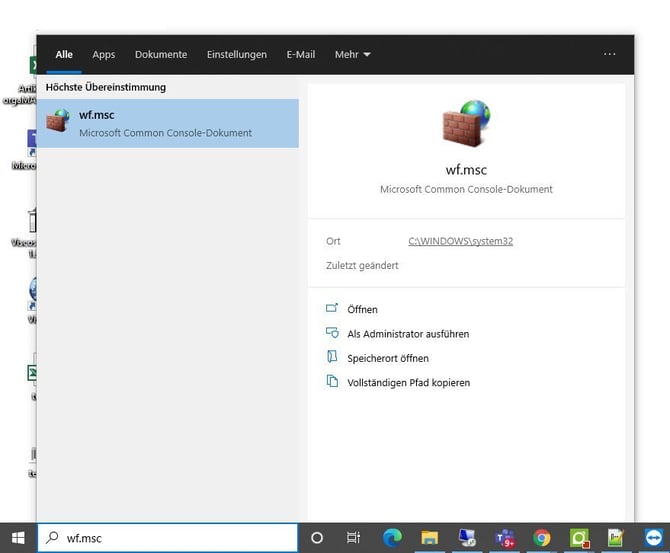
Task: Open Microsoft Teams in the taskbar
Action: pos(505,537)
